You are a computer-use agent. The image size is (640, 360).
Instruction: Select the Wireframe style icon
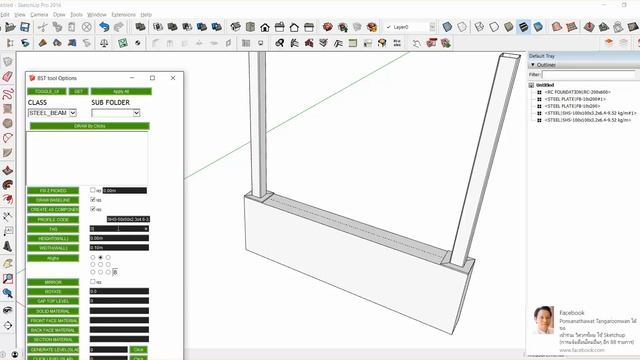(479, 27)
